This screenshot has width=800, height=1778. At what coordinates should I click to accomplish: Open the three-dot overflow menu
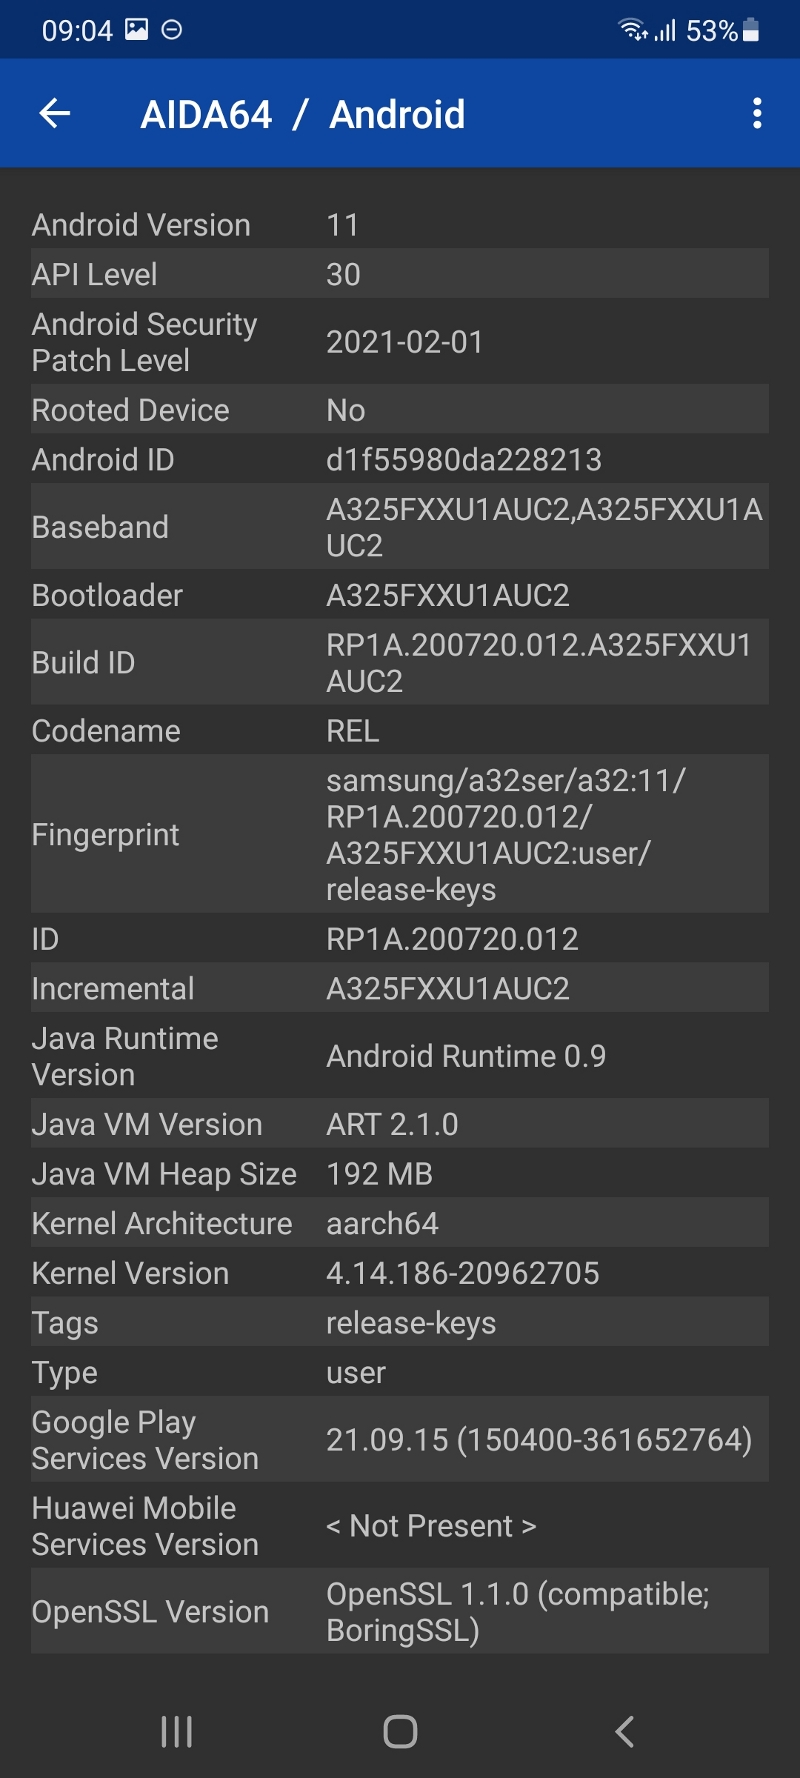757,114
